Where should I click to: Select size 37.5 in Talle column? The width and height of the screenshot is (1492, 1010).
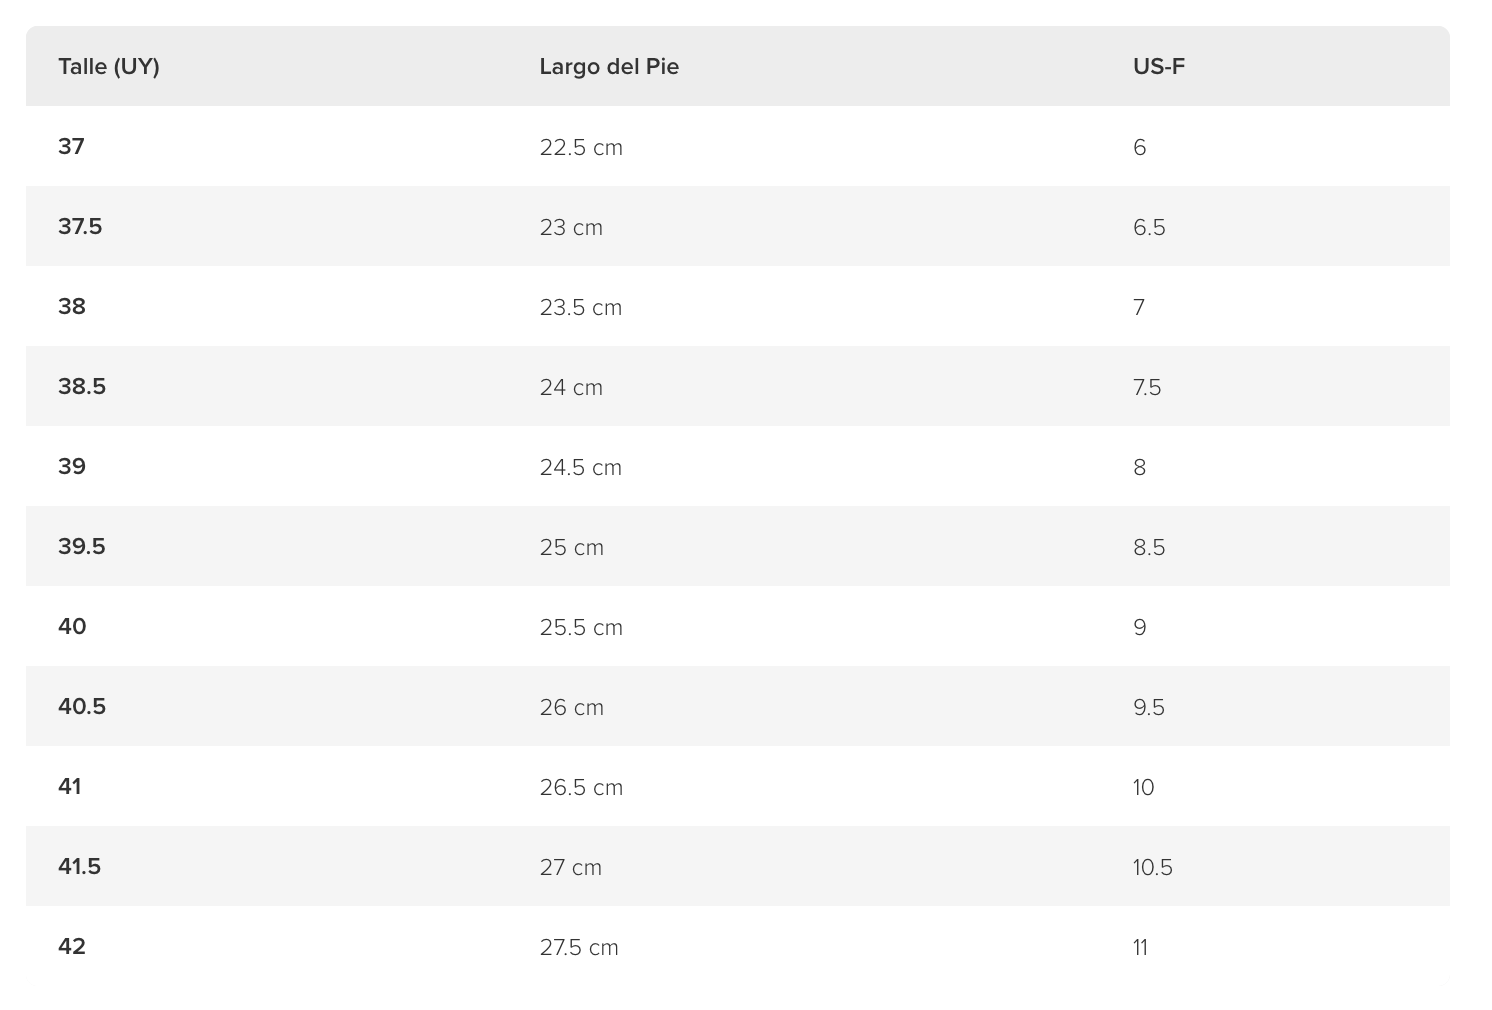point(80,227)
